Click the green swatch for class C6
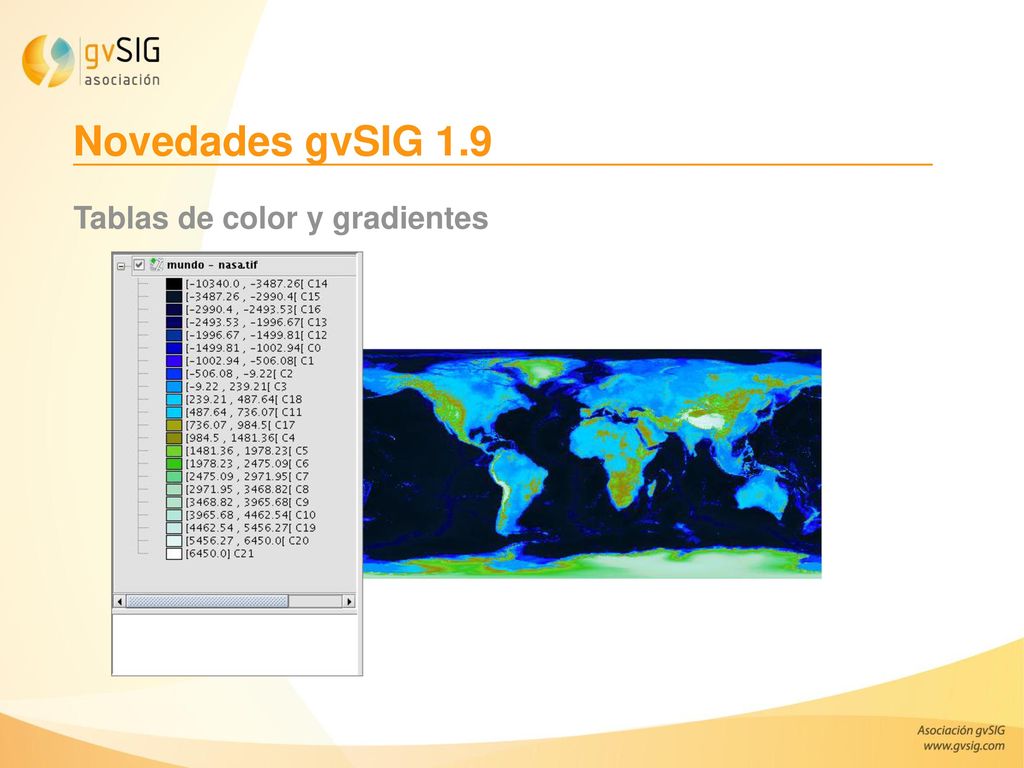 pos(174,464)
